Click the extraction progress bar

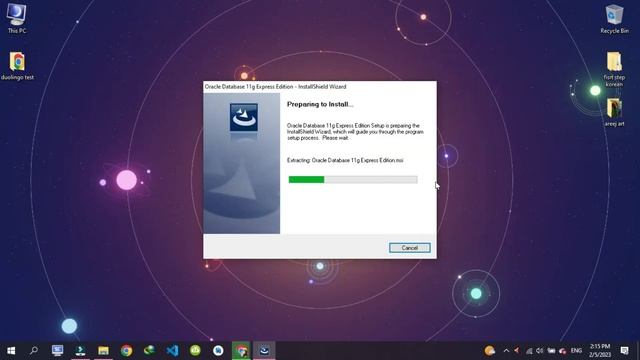point(353,180)
